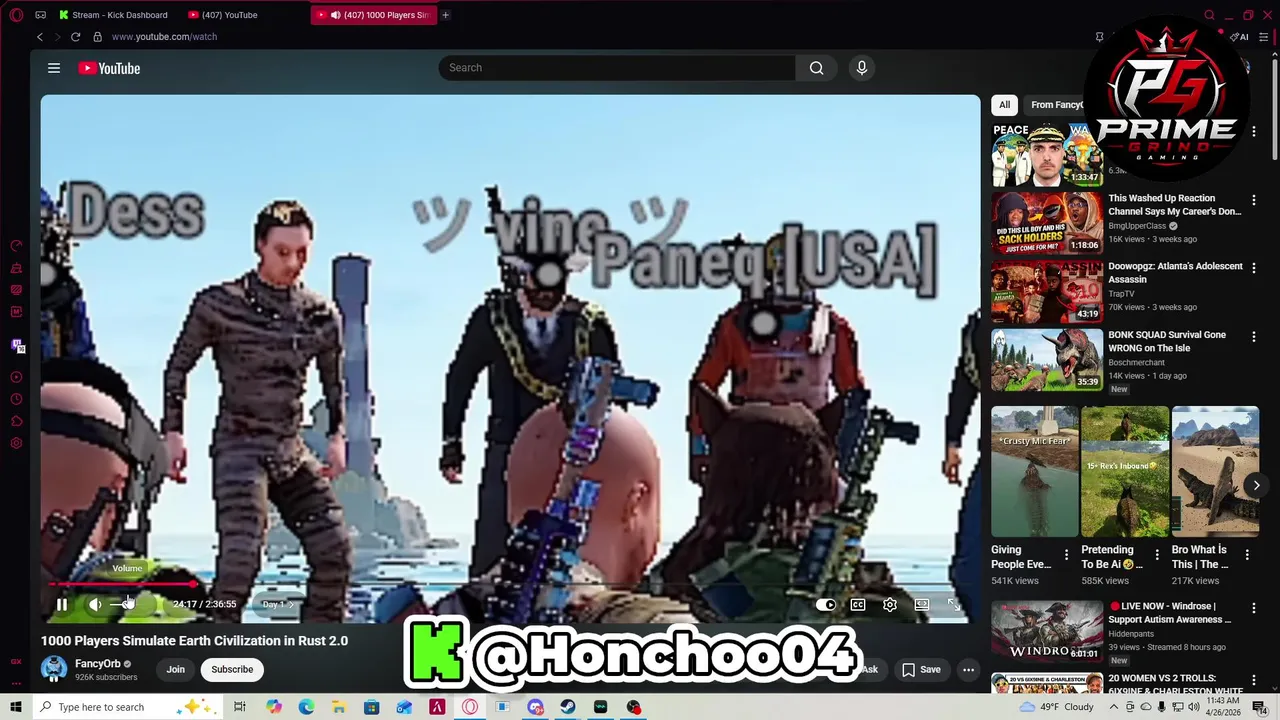Open Opera GX icon on taskbar
The image size is (1280, 720).
click(x=470, y=707)
